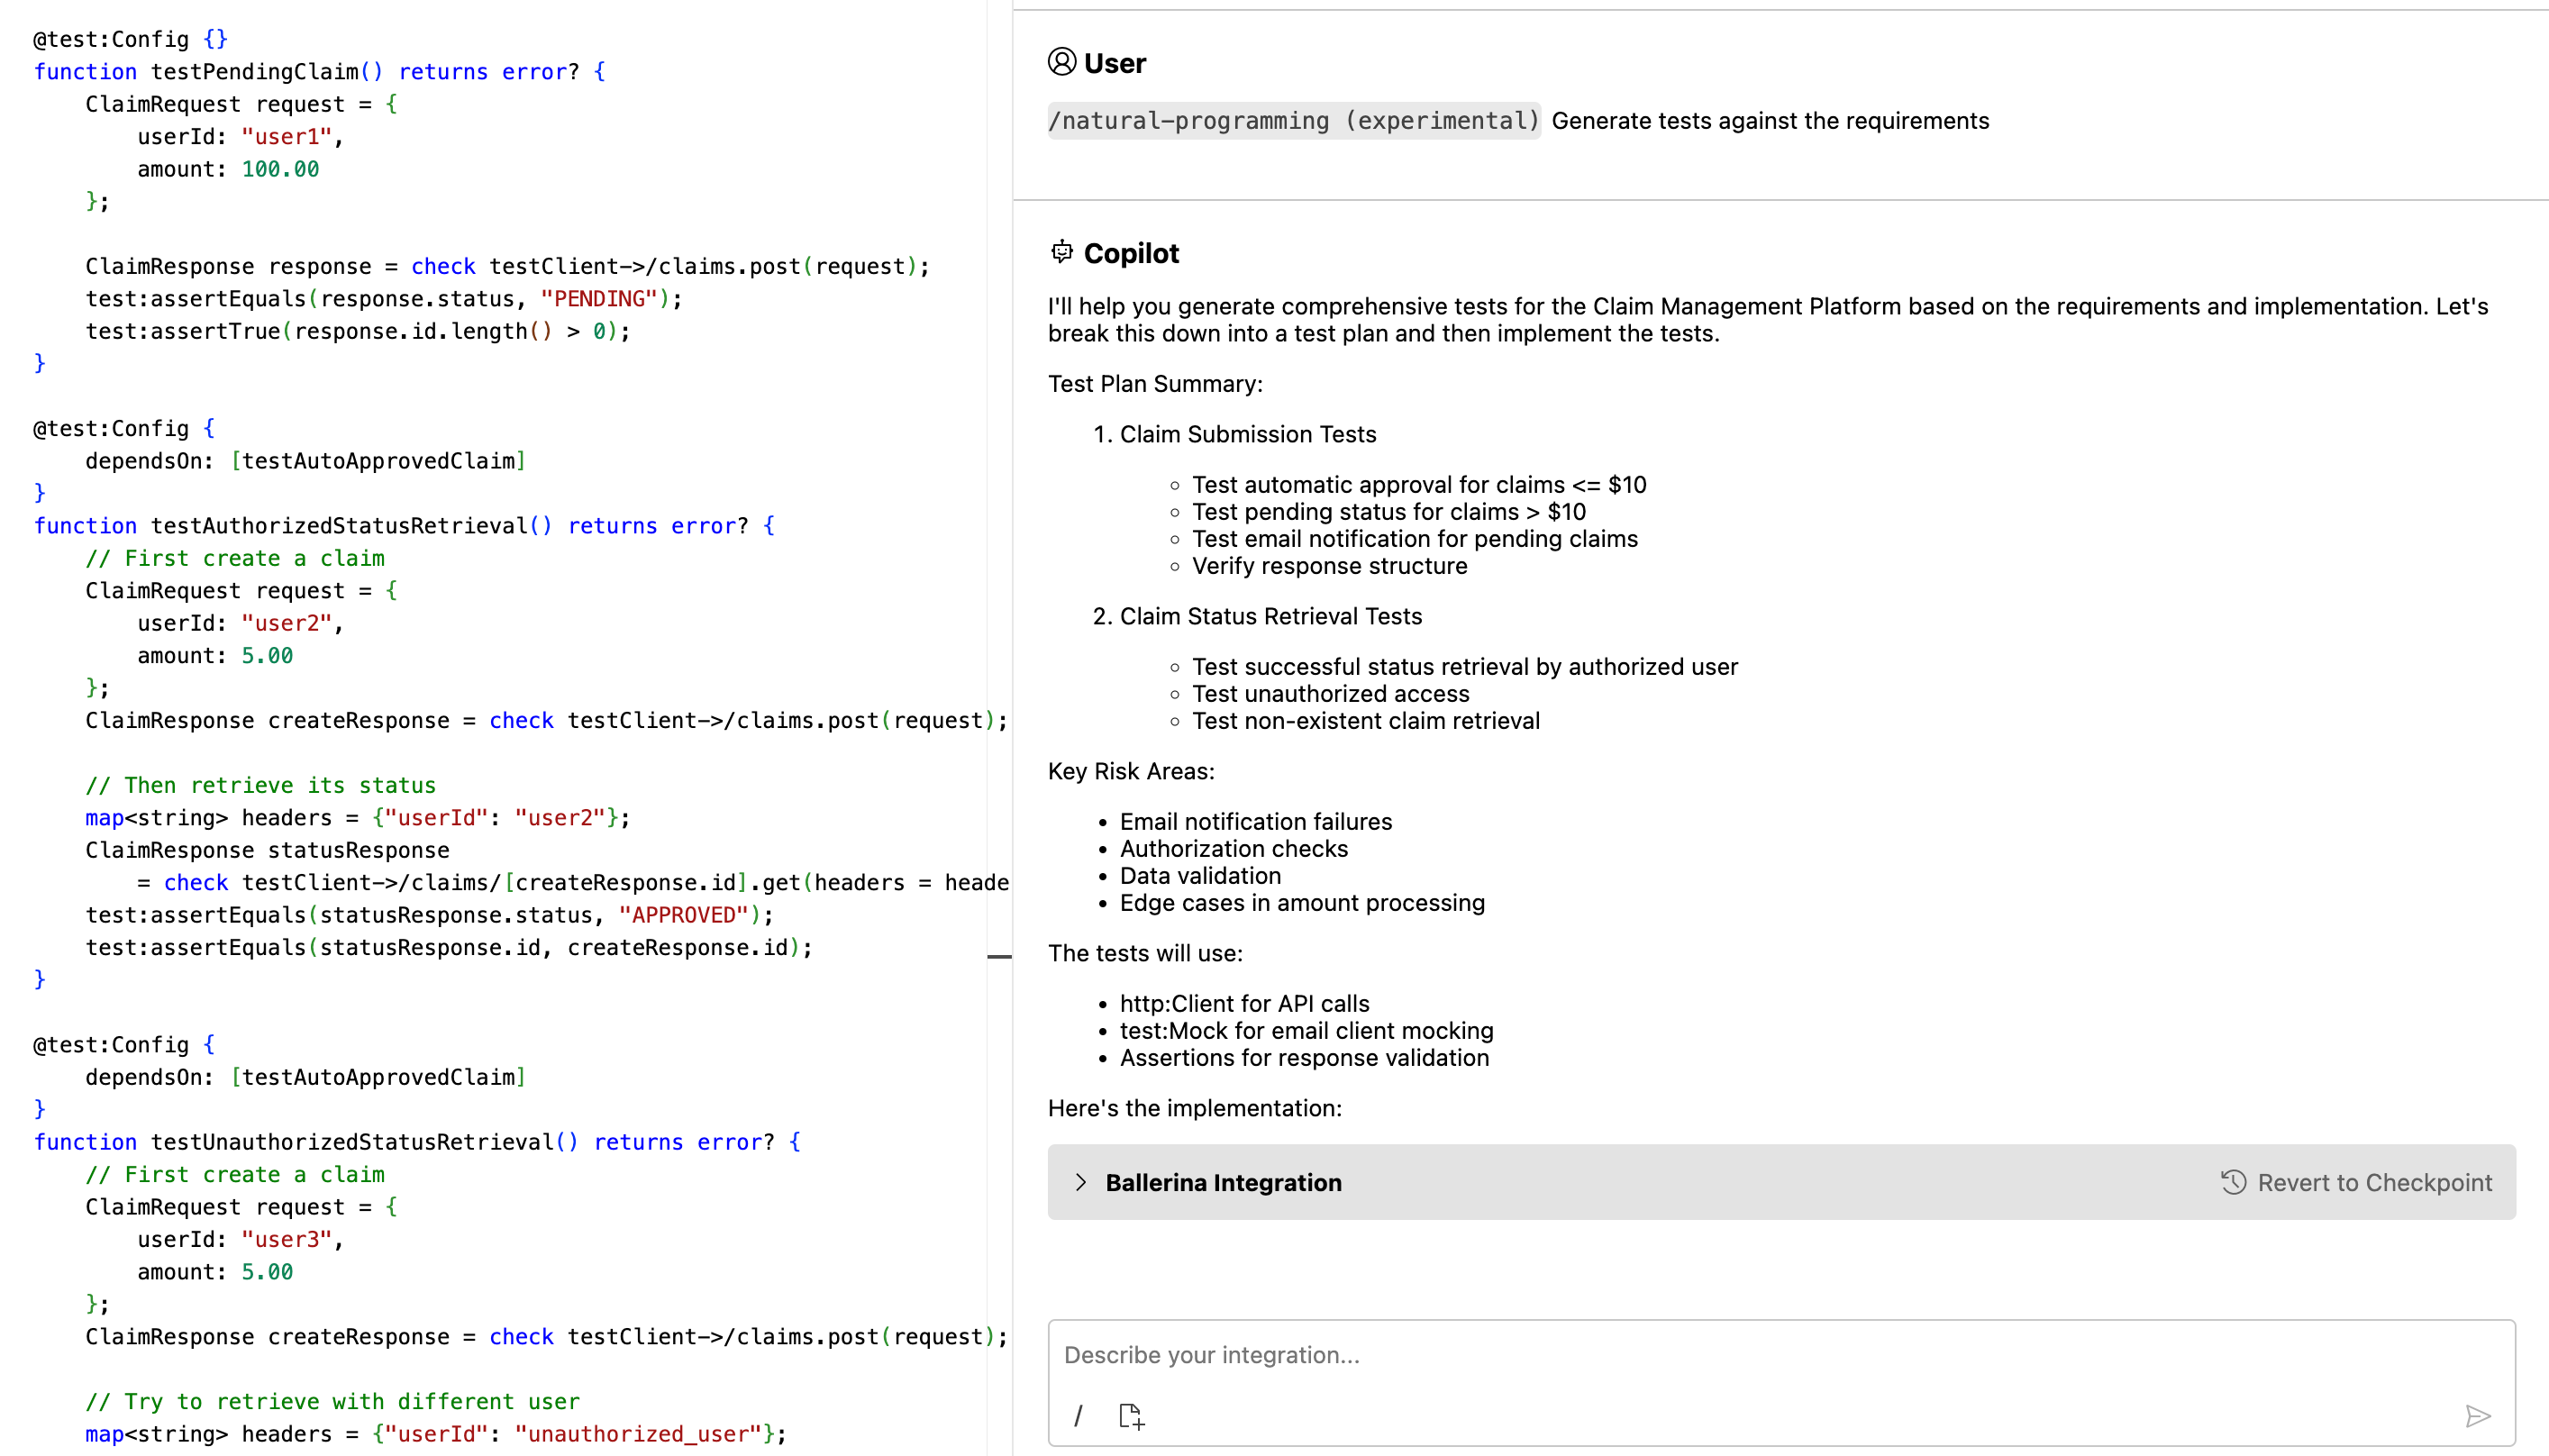Click function name testUnauthorizedStatusRetrieval

pyautogui.click(x=353, y=1142)
